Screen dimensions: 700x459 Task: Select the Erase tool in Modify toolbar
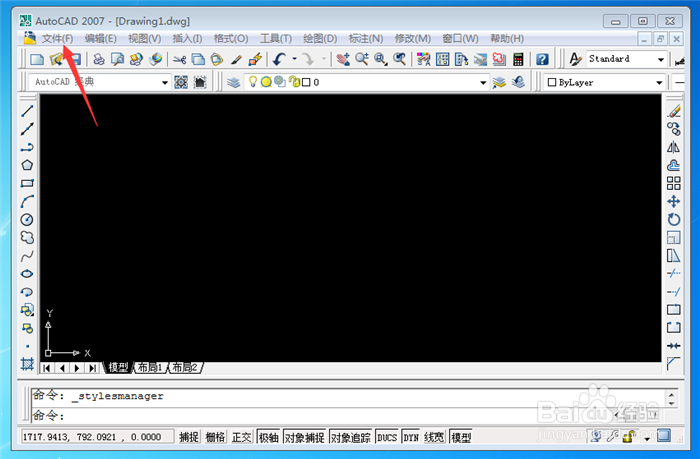click(x=674, y=111)
